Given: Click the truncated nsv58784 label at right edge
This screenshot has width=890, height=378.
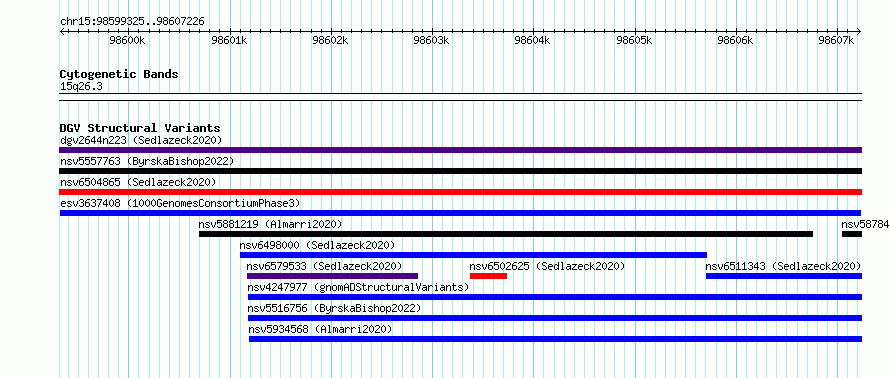Looking at the screenshot, I should [866, 224].
